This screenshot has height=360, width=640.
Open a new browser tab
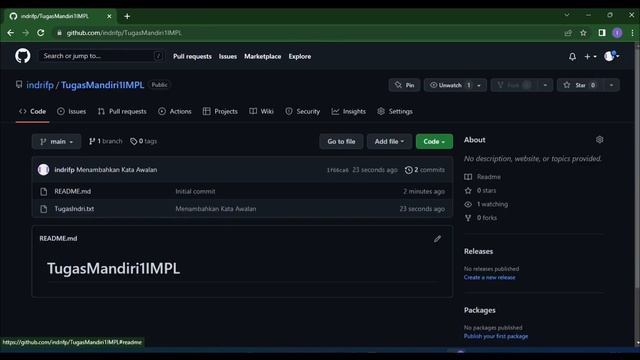tap(127, 16)
